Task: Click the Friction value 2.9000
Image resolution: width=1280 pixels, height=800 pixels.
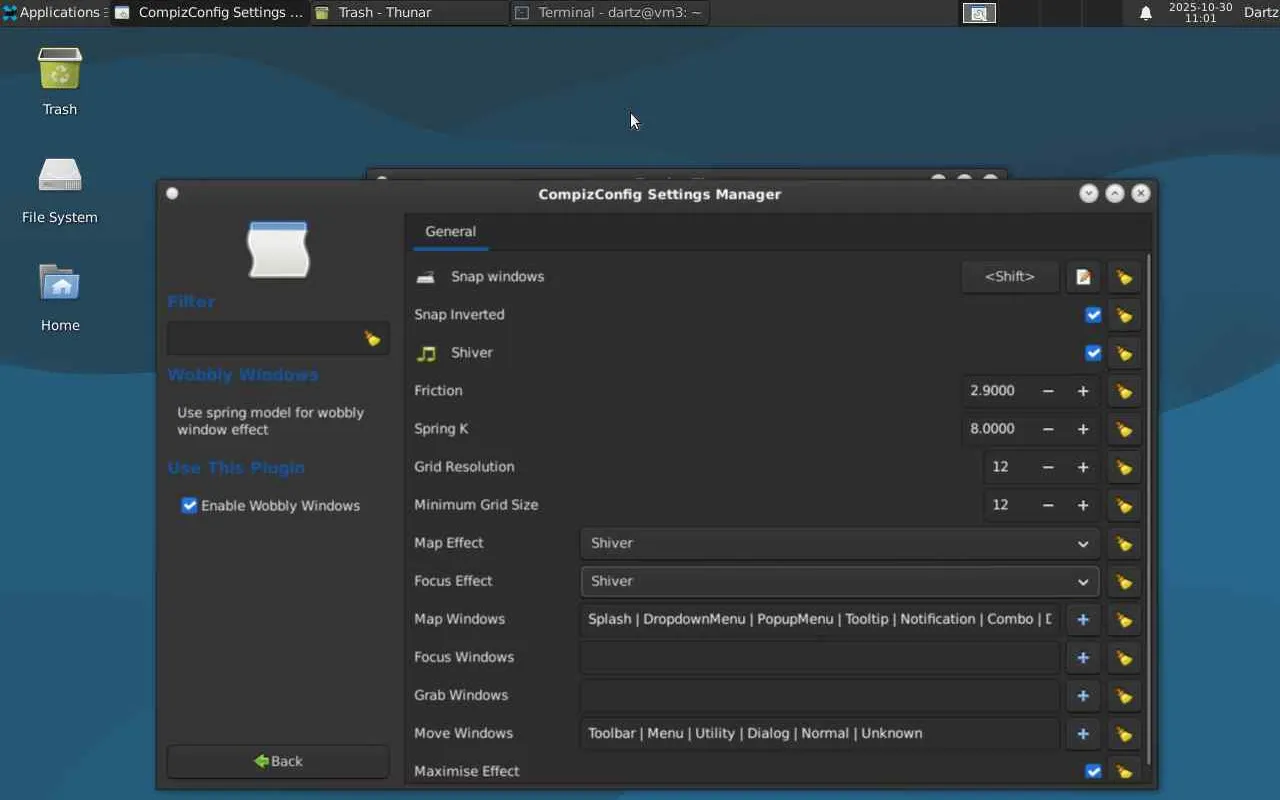Action: [x=993, y=391]
